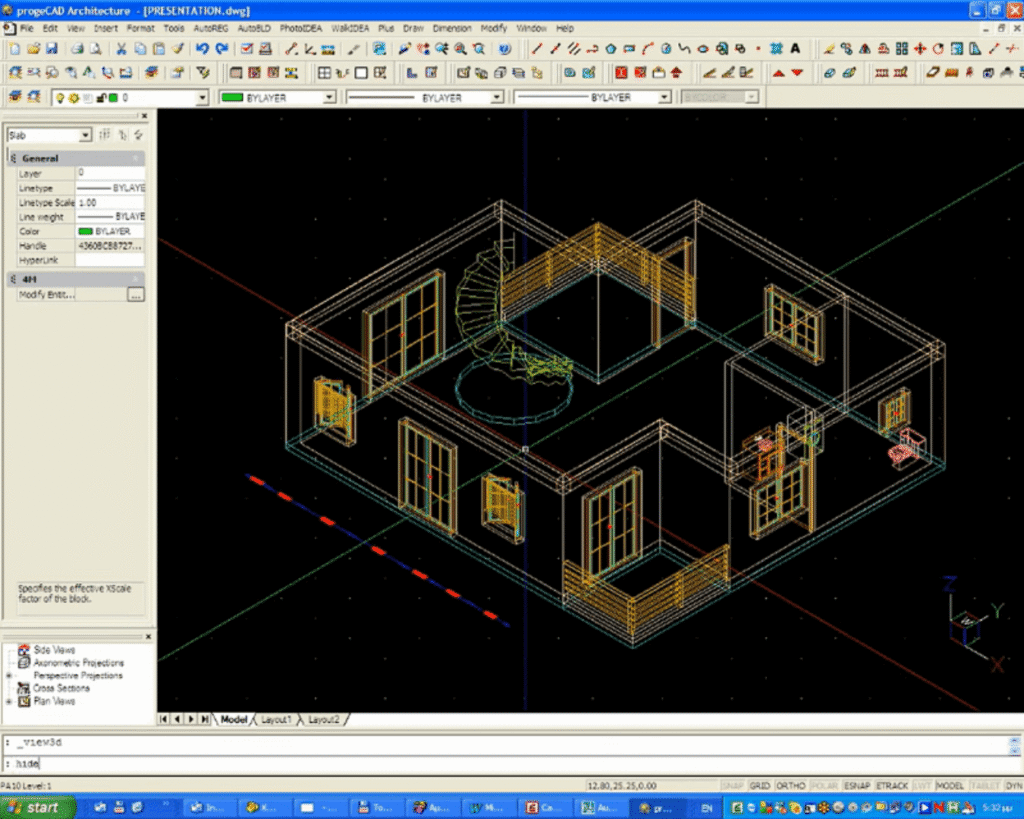
Task: Select the Text tool icon (letter A)
Action: pyautogui.click(x=795, y=47)
